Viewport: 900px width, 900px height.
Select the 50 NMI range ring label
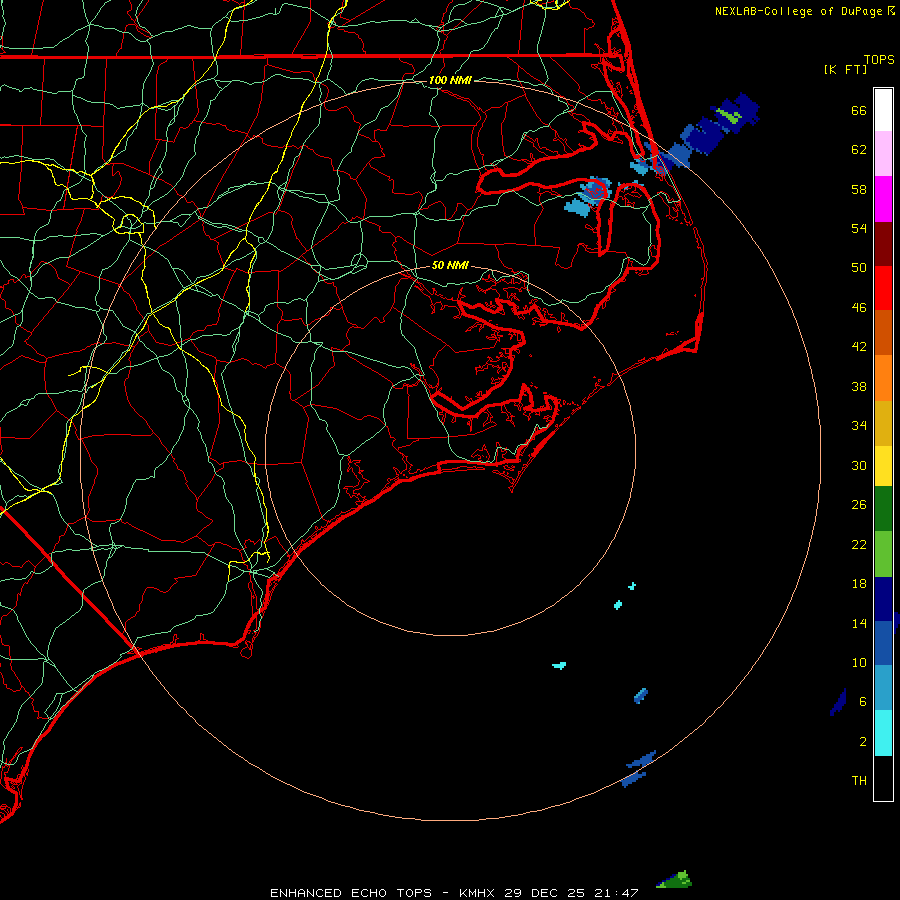pos(450,265)
